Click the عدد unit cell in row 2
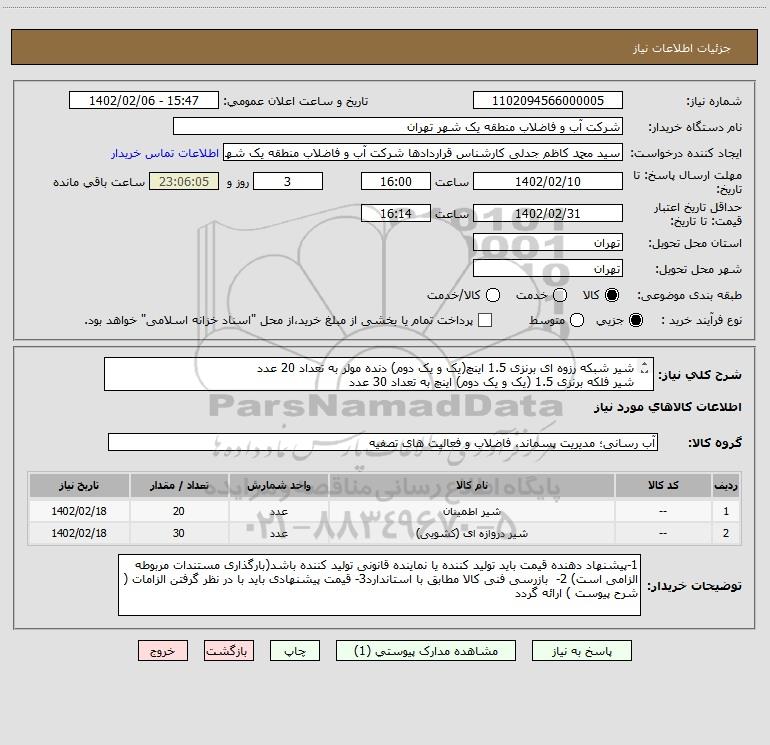 tap(278, 533)
